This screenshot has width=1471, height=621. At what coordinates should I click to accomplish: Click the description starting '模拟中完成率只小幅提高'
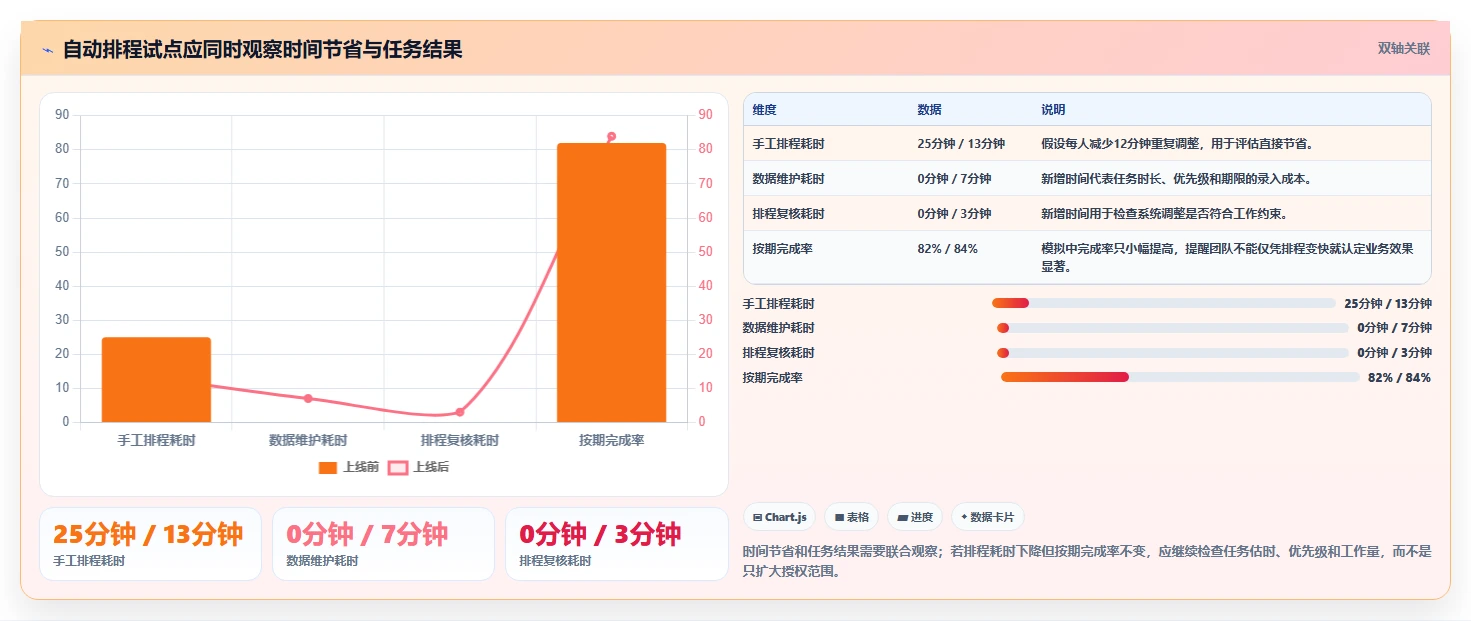1231,258
